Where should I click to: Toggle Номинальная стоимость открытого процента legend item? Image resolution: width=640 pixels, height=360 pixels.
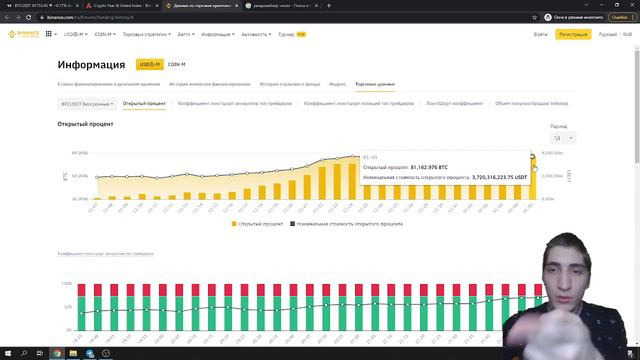(346, 224)
